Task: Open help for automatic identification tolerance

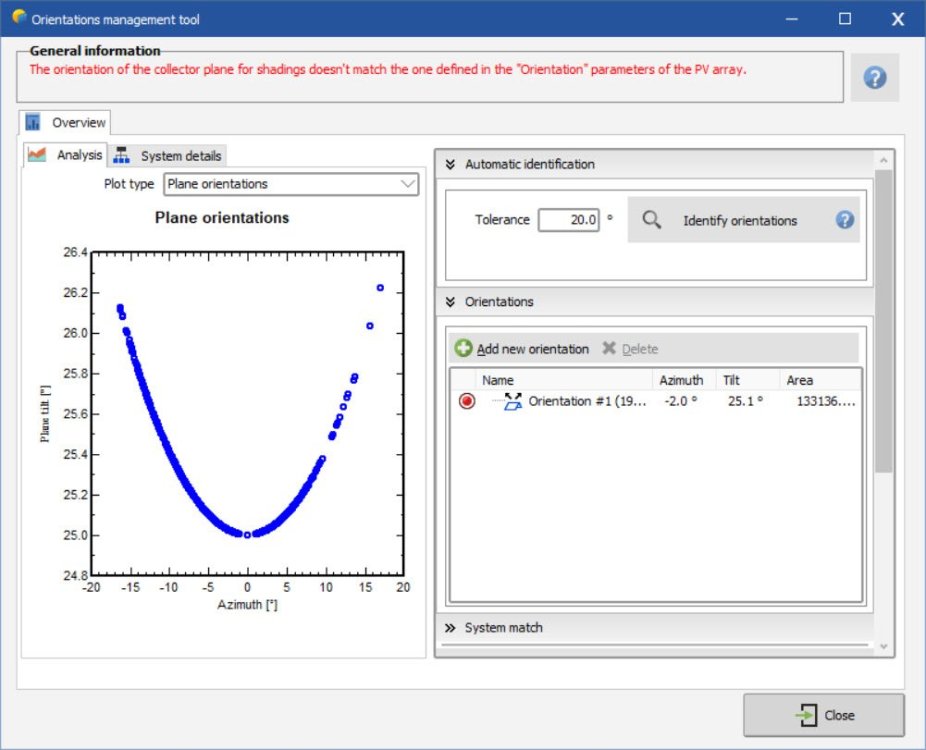Action: [x=845, y=220]
